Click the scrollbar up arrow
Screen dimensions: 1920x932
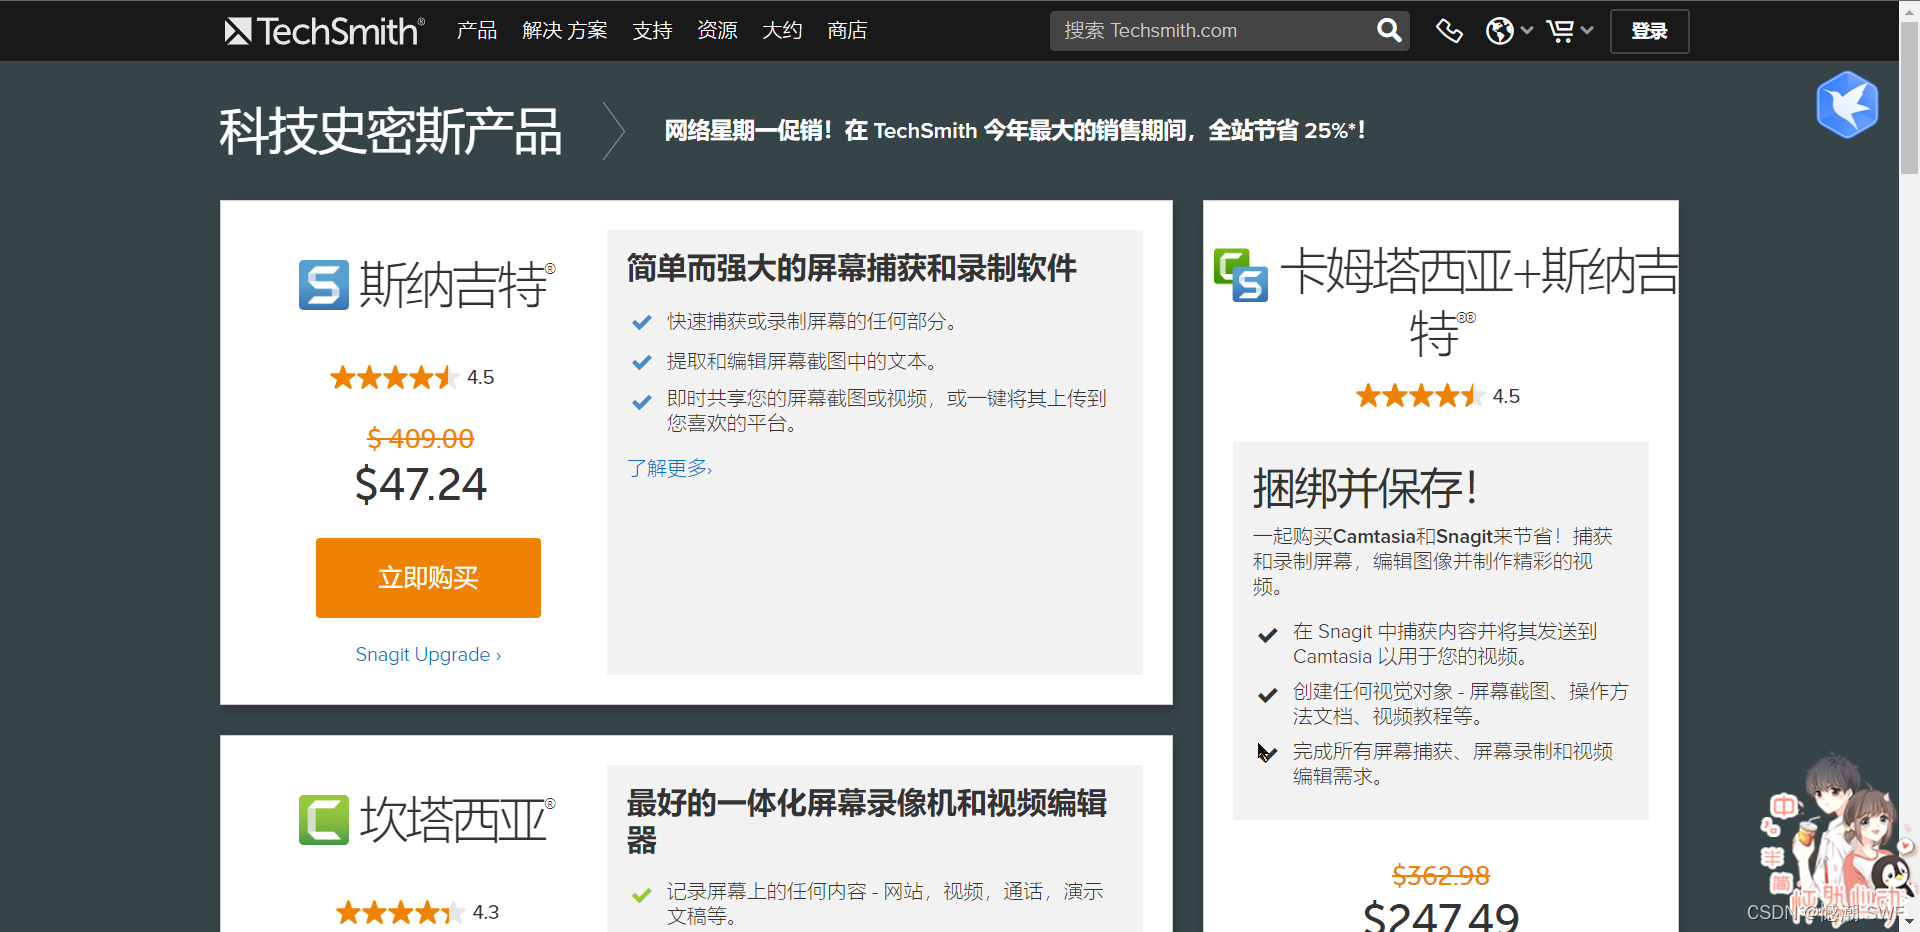point(1910,9)
